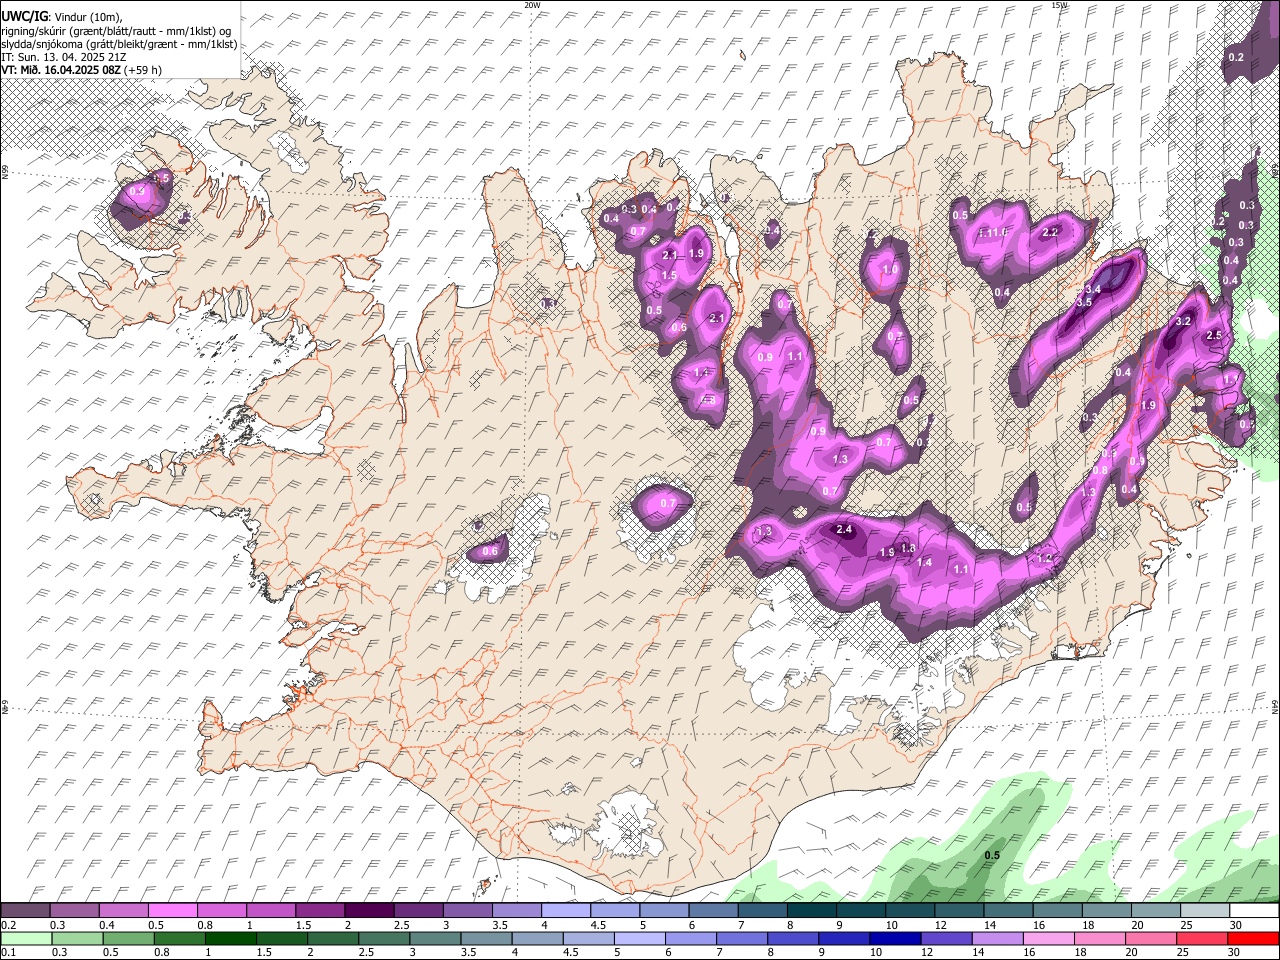The image size is (1280, 960).
Task: Click the '2.4' snowfall value on the map
Action: pyautogui.click(x=844, y=530)
